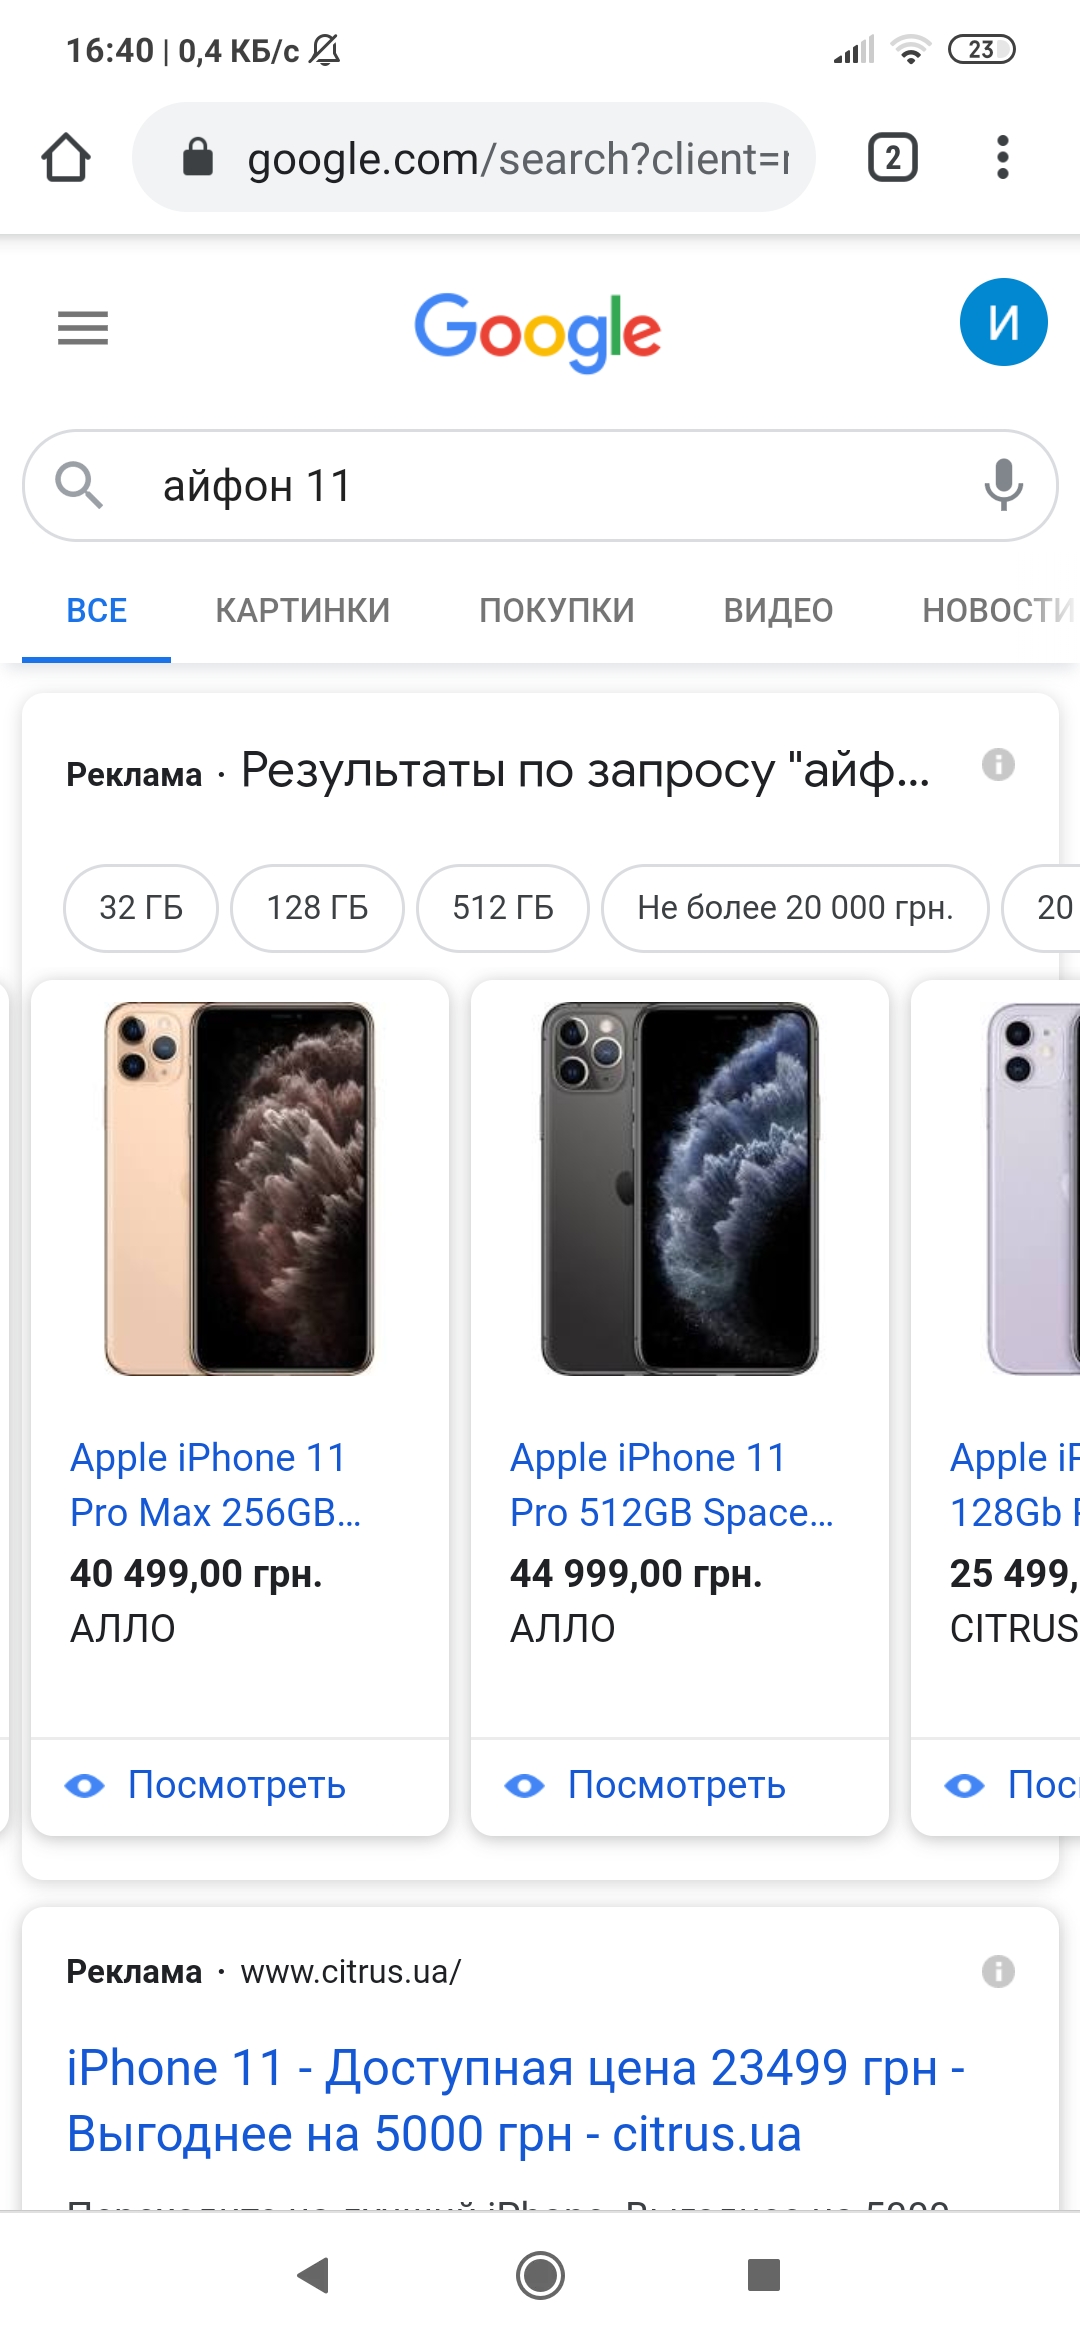
Task: Show ad info for shopping results
Action: [x=998, y=765]
